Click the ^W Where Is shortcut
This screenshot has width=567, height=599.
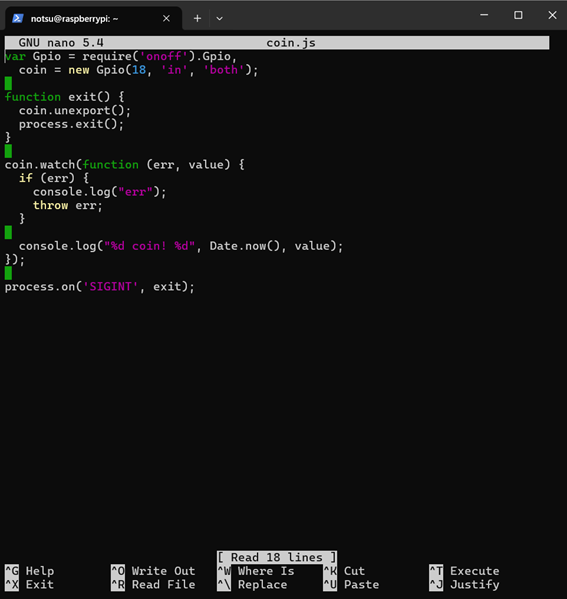coord(256,571)
